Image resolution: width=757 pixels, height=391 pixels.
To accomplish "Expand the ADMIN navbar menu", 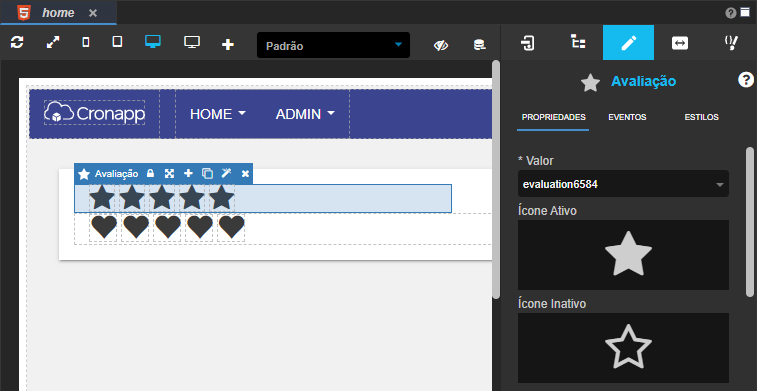I will pos(305,114).
